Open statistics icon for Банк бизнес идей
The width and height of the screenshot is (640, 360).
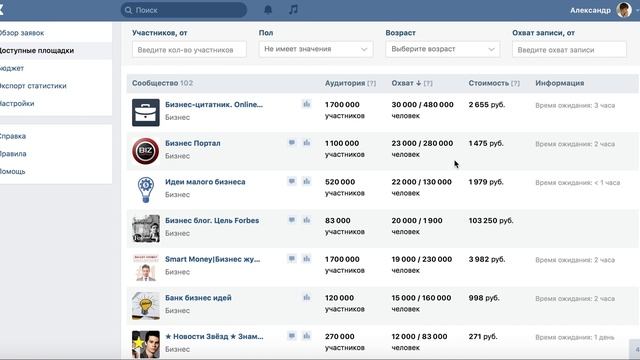tap(307, 297)
